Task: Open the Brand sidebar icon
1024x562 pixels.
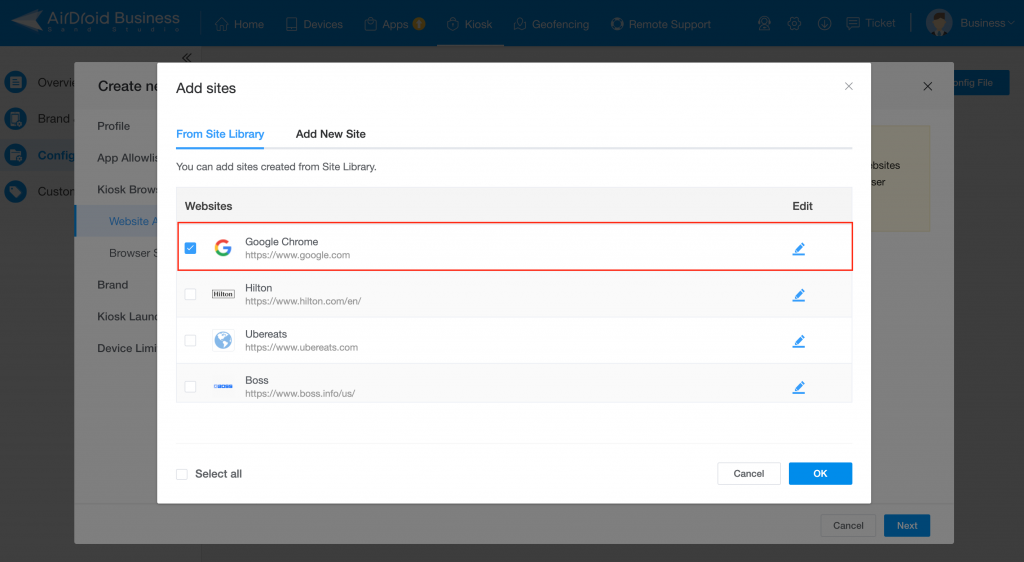Action: click(x=16, y=119)
